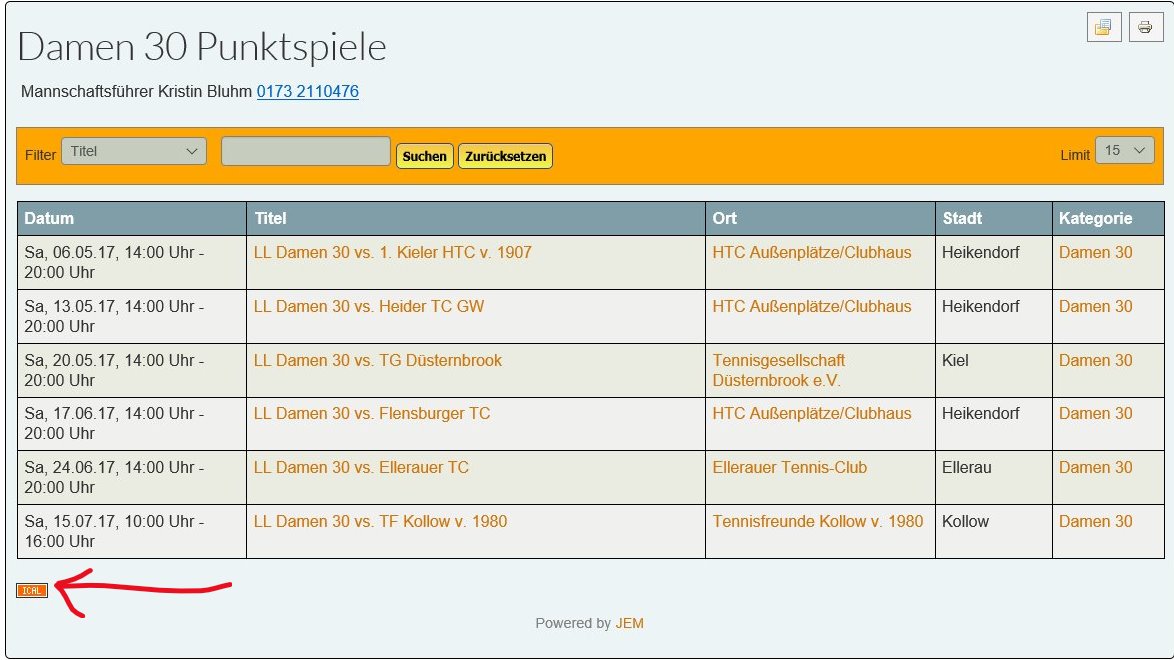Sort by the Ort column header
Screen dimensions: 1174x660
coord(725,218)
